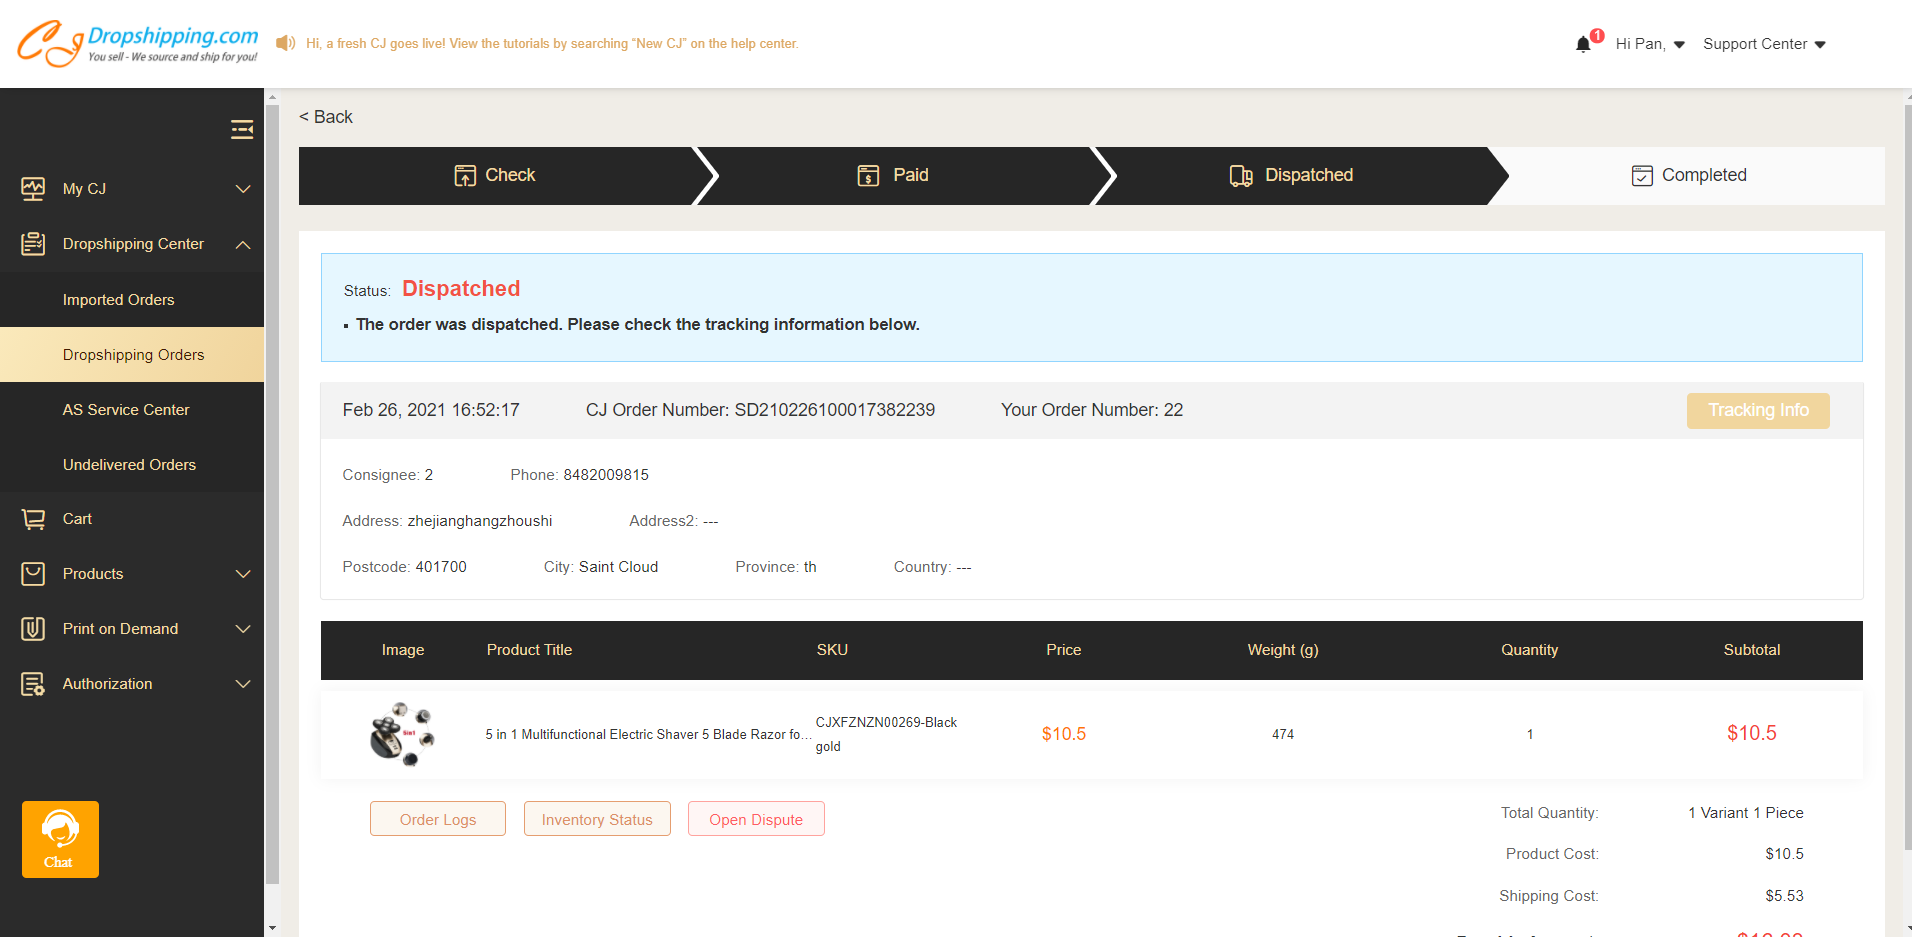This screenshot has height=937, width=1912.
Task: Select the My CJ sidebar icon
Action: (x=33, y=188)
